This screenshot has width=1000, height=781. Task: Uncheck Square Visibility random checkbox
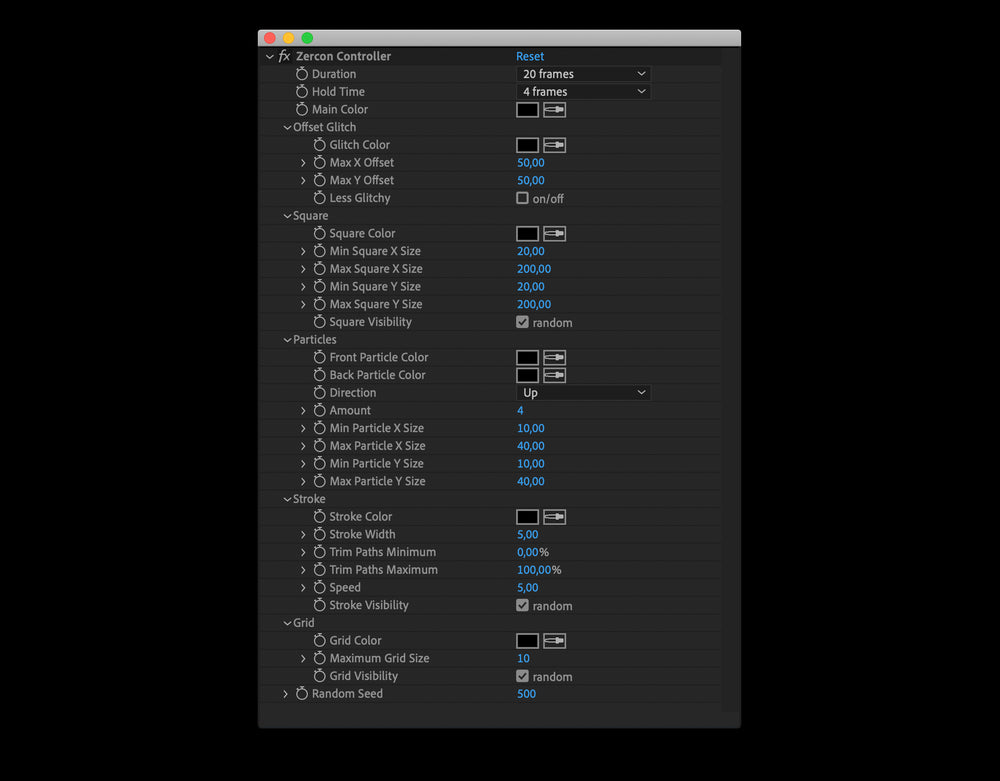coord(522,322)
